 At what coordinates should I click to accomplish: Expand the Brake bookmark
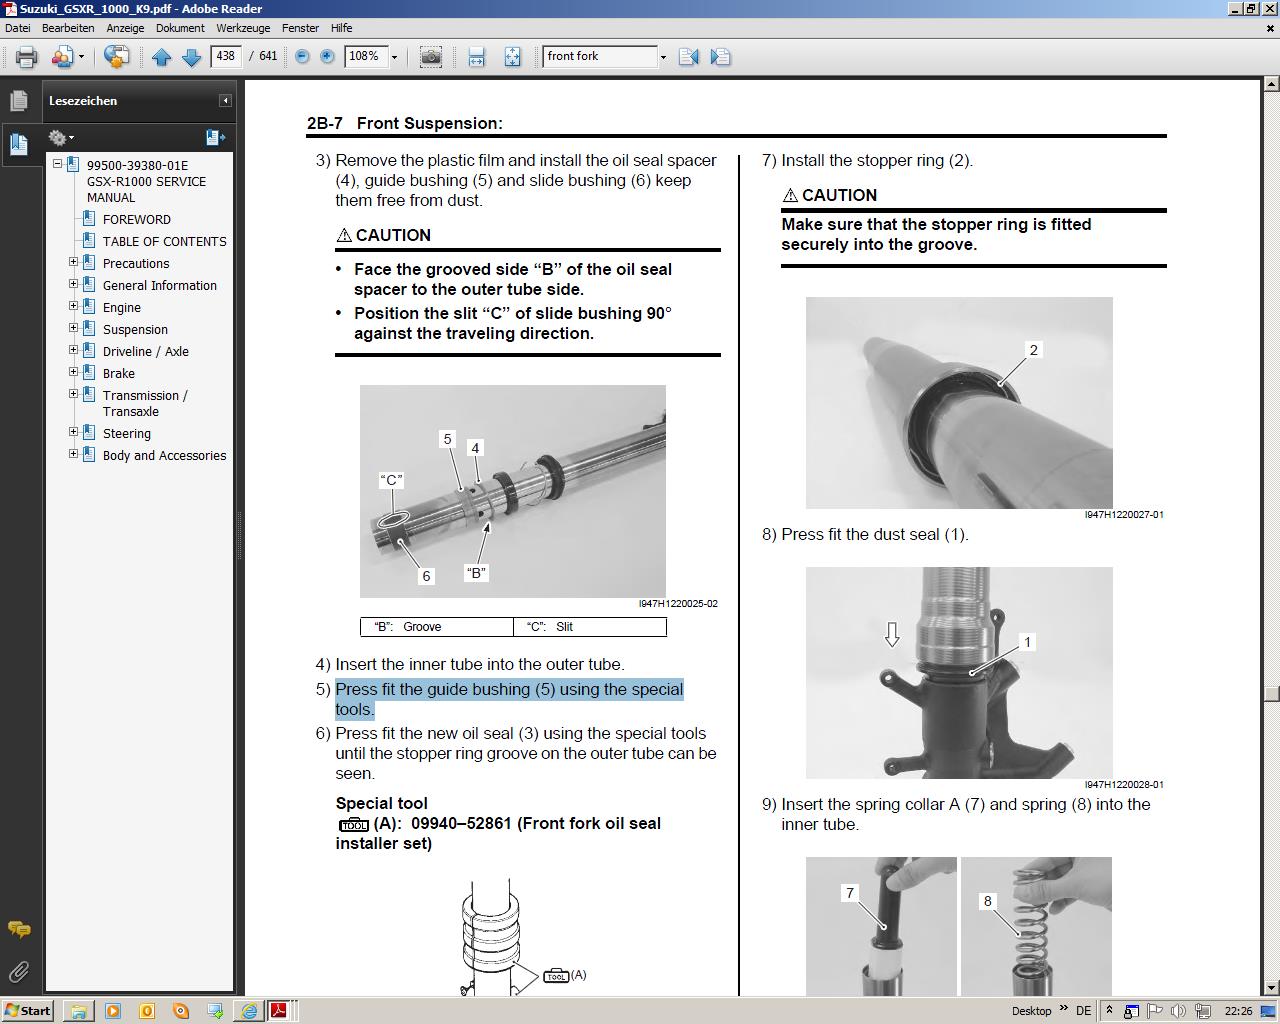coord(73,372)
